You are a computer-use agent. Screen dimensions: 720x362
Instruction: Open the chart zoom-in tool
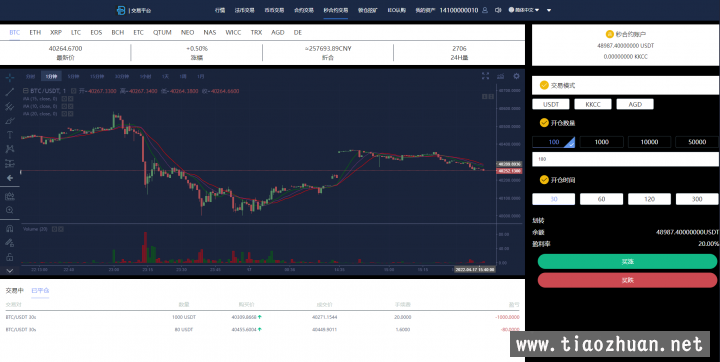tap(10, 210)
